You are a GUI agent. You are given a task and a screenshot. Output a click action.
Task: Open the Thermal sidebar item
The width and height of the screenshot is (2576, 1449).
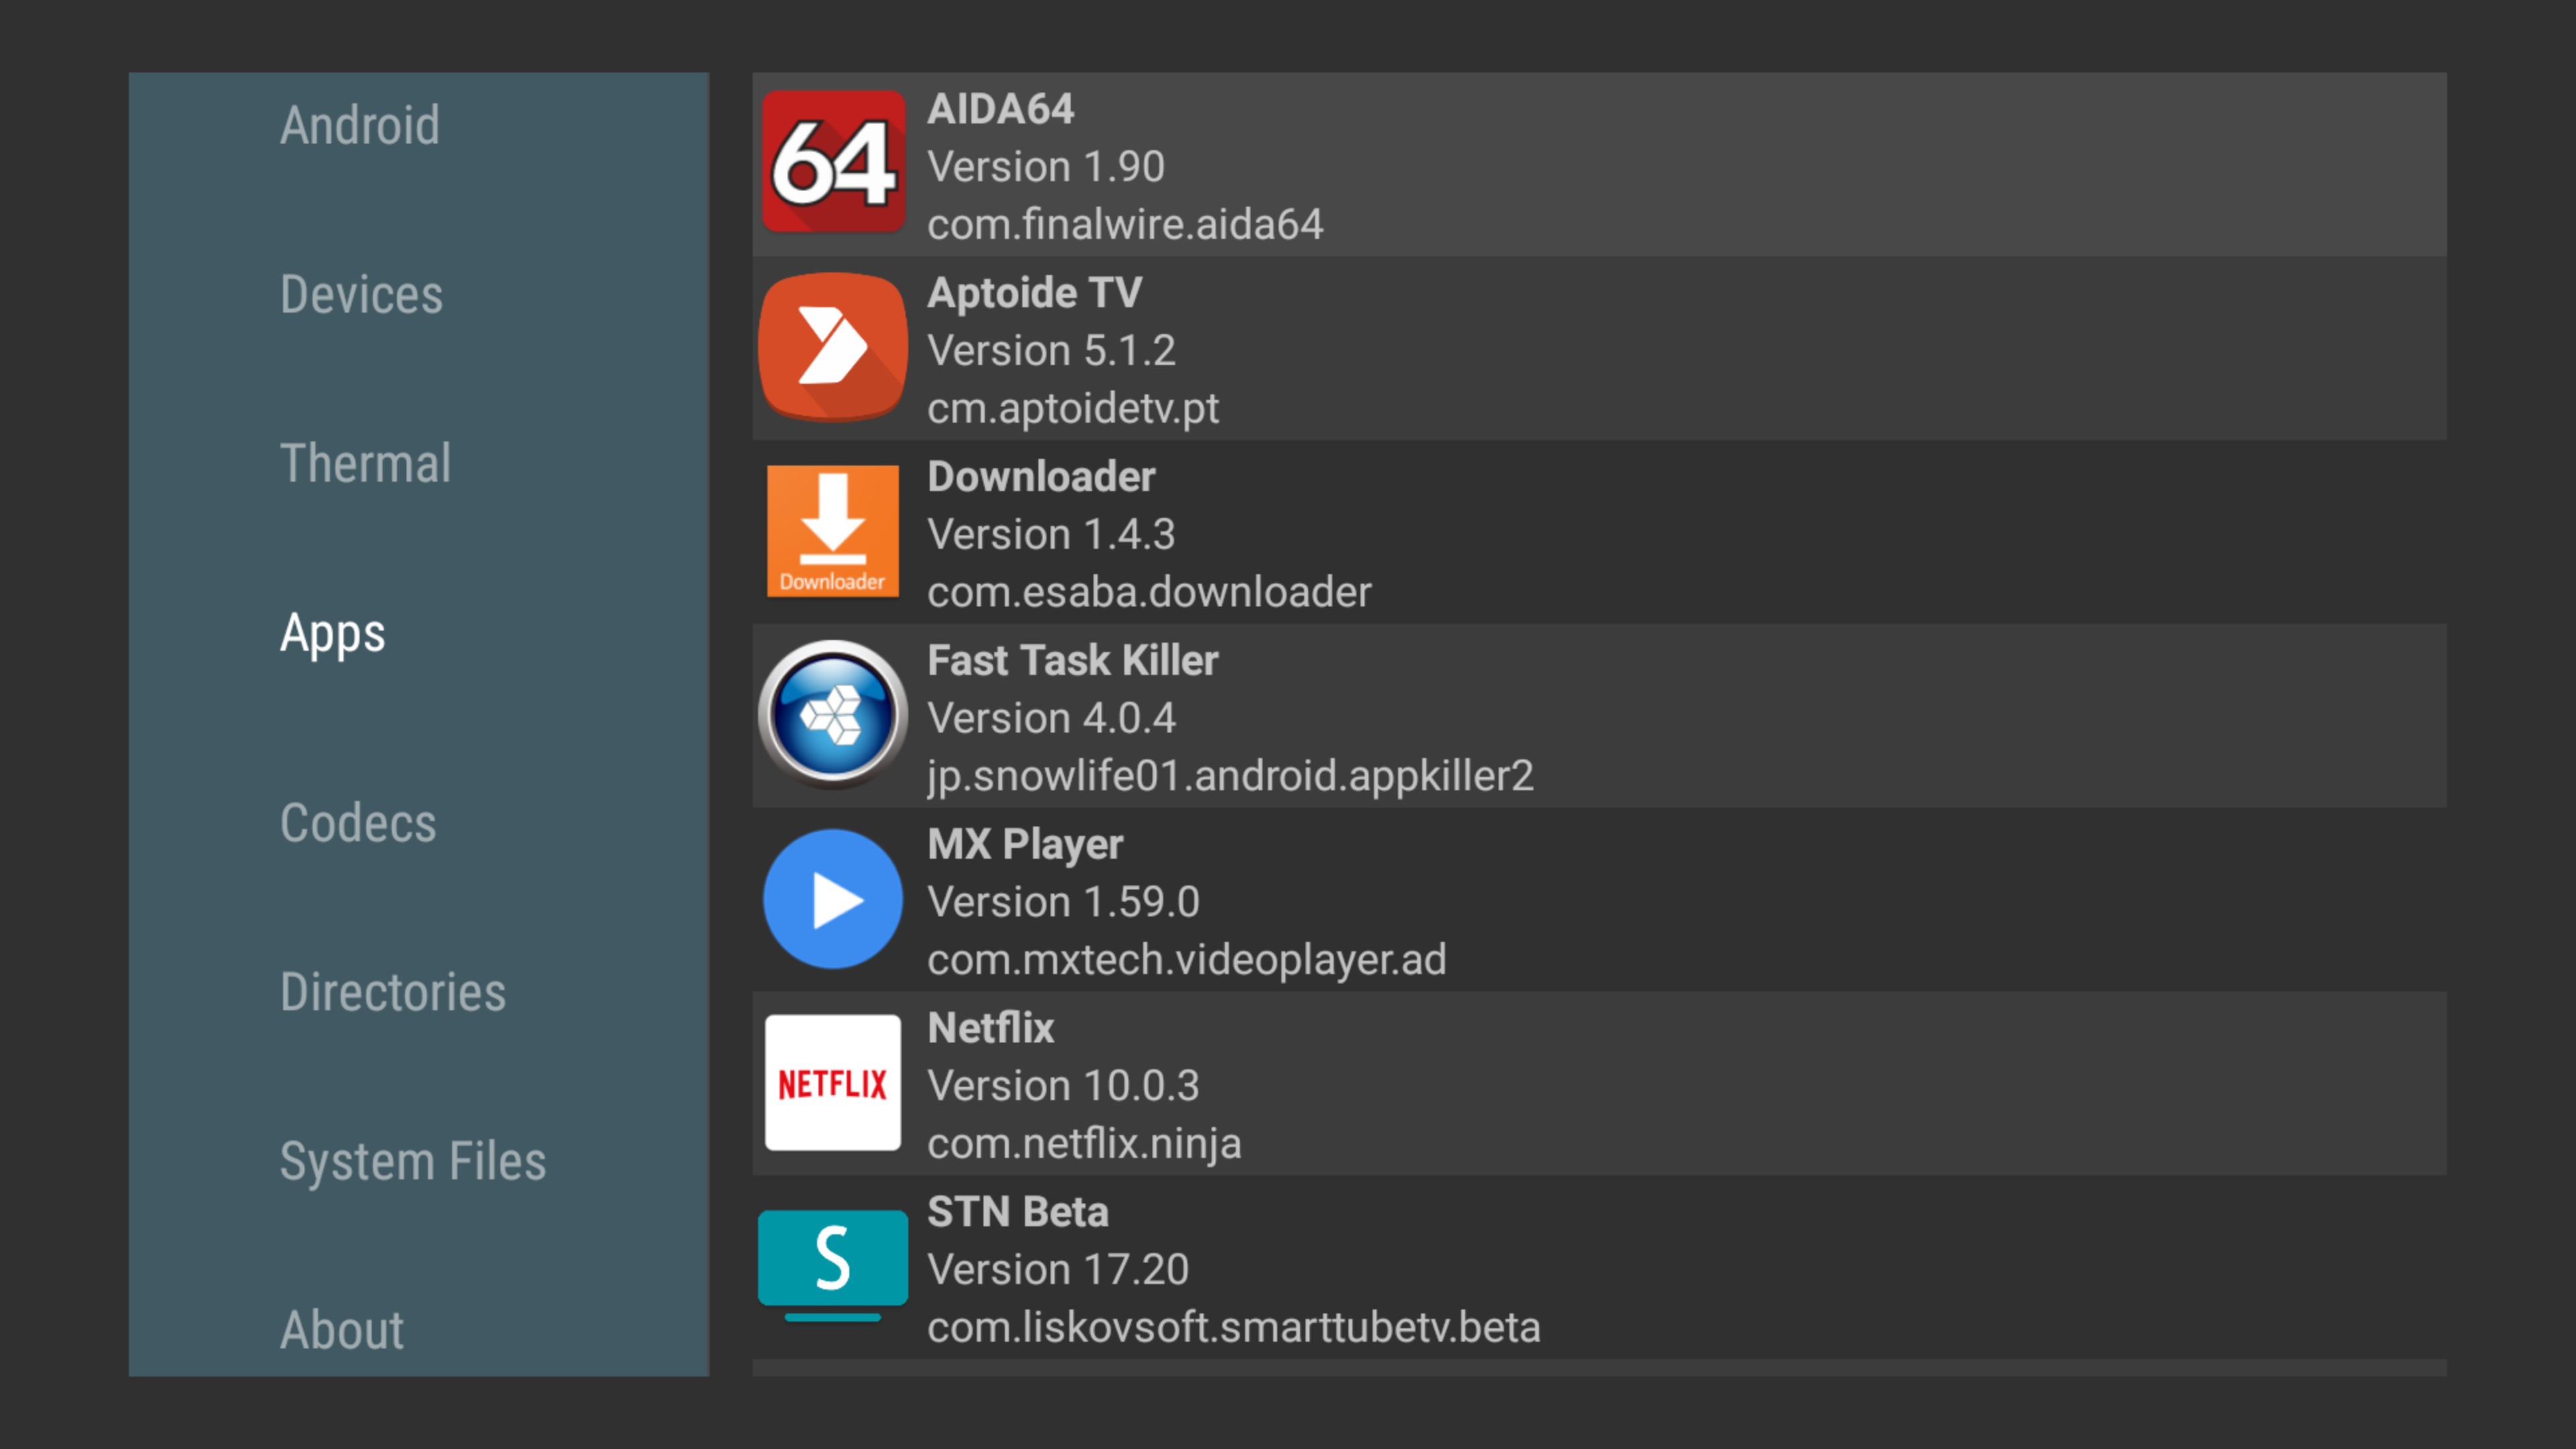(x=366, y=464)
